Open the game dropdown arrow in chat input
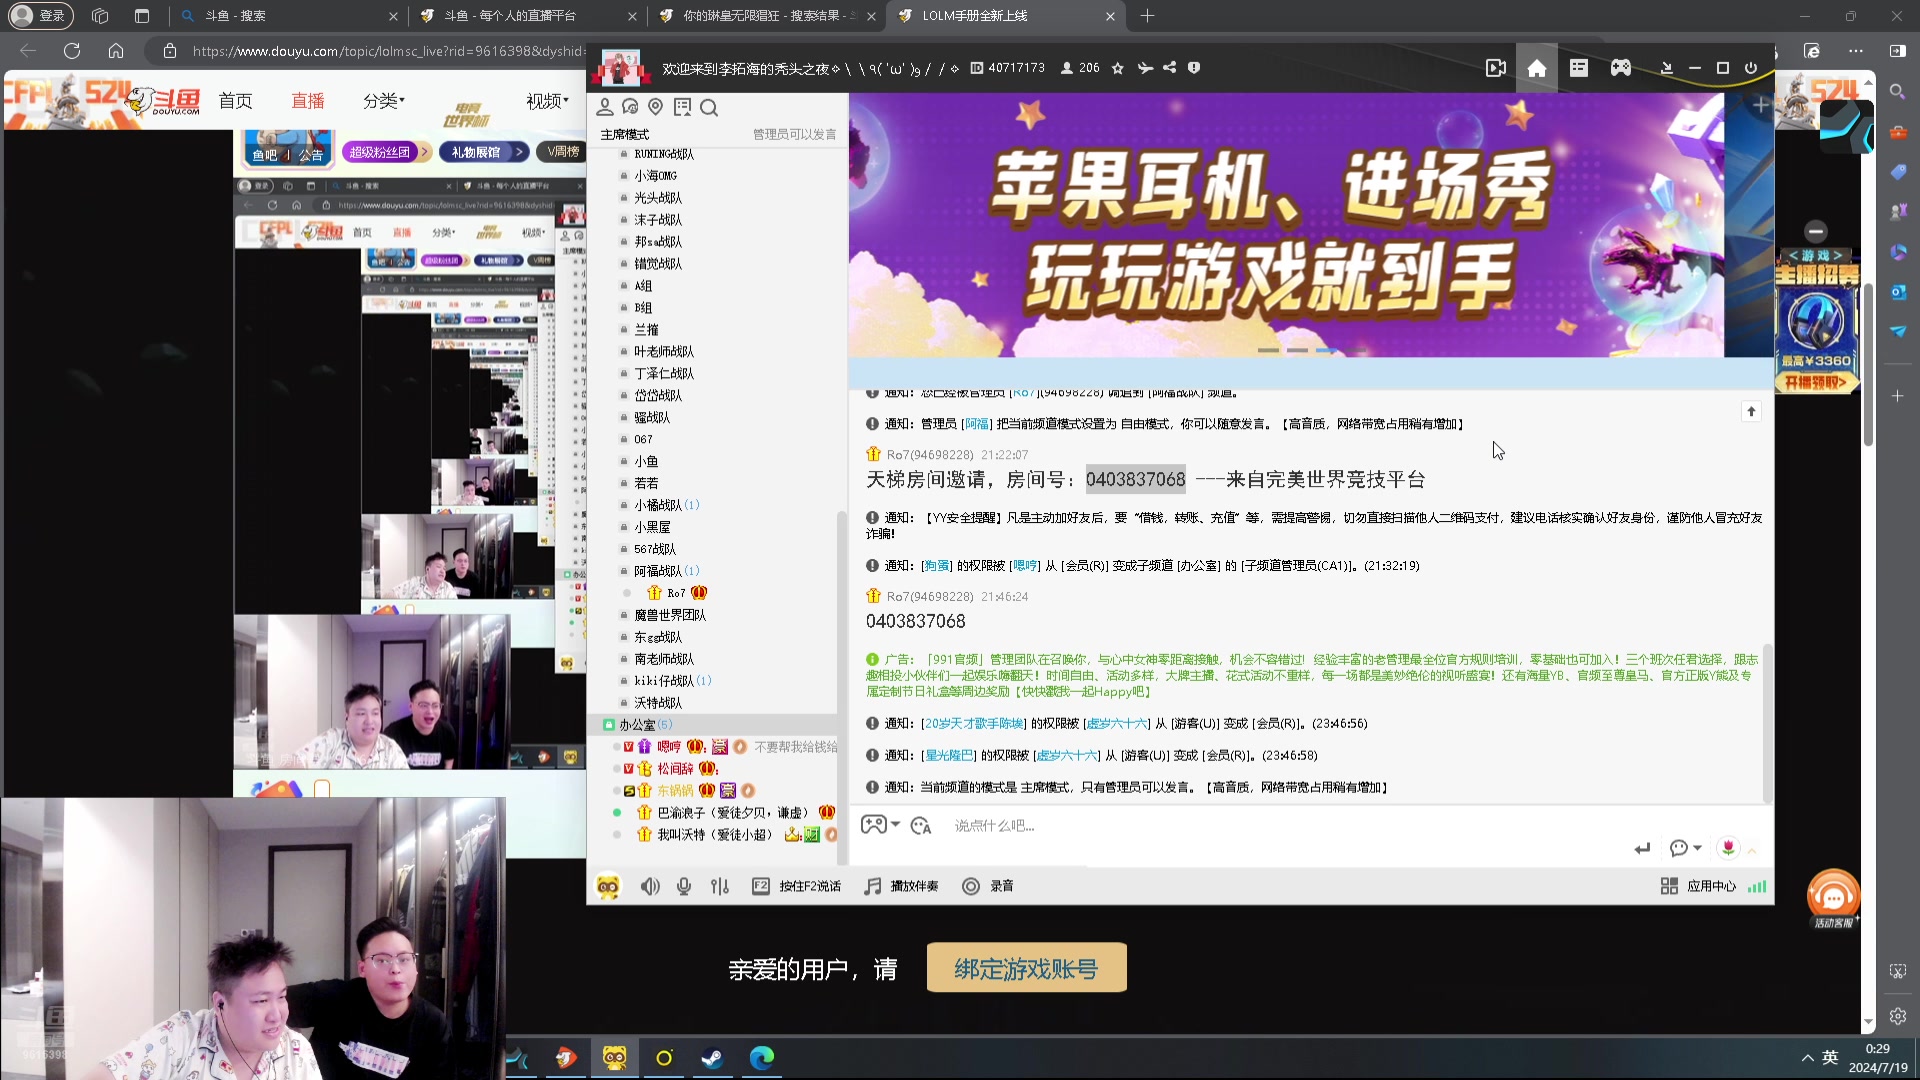The width and height of the screenshot is (1920, 1080). (x=895, y=825)
